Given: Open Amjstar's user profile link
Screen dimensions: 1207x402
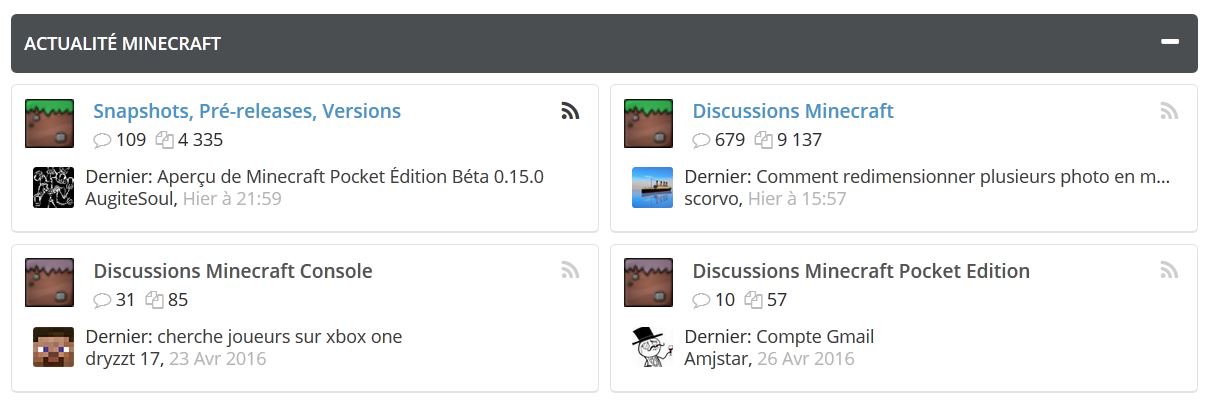Looking at the screenshot, I should click(x=716, y=358).
